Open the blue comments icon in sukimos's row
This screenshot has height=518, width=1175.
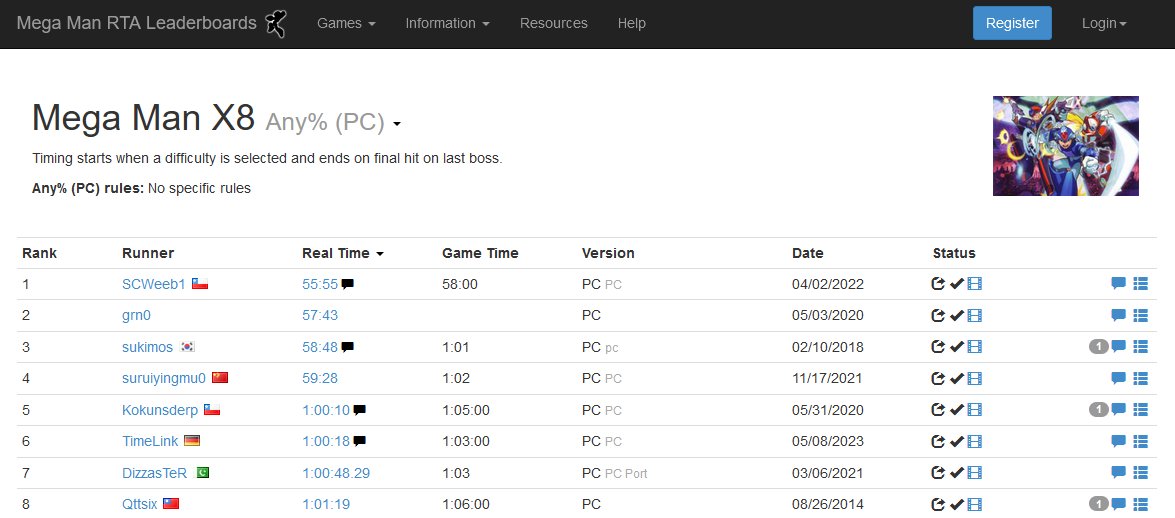pyautogui.click(x=1118, y=346)
